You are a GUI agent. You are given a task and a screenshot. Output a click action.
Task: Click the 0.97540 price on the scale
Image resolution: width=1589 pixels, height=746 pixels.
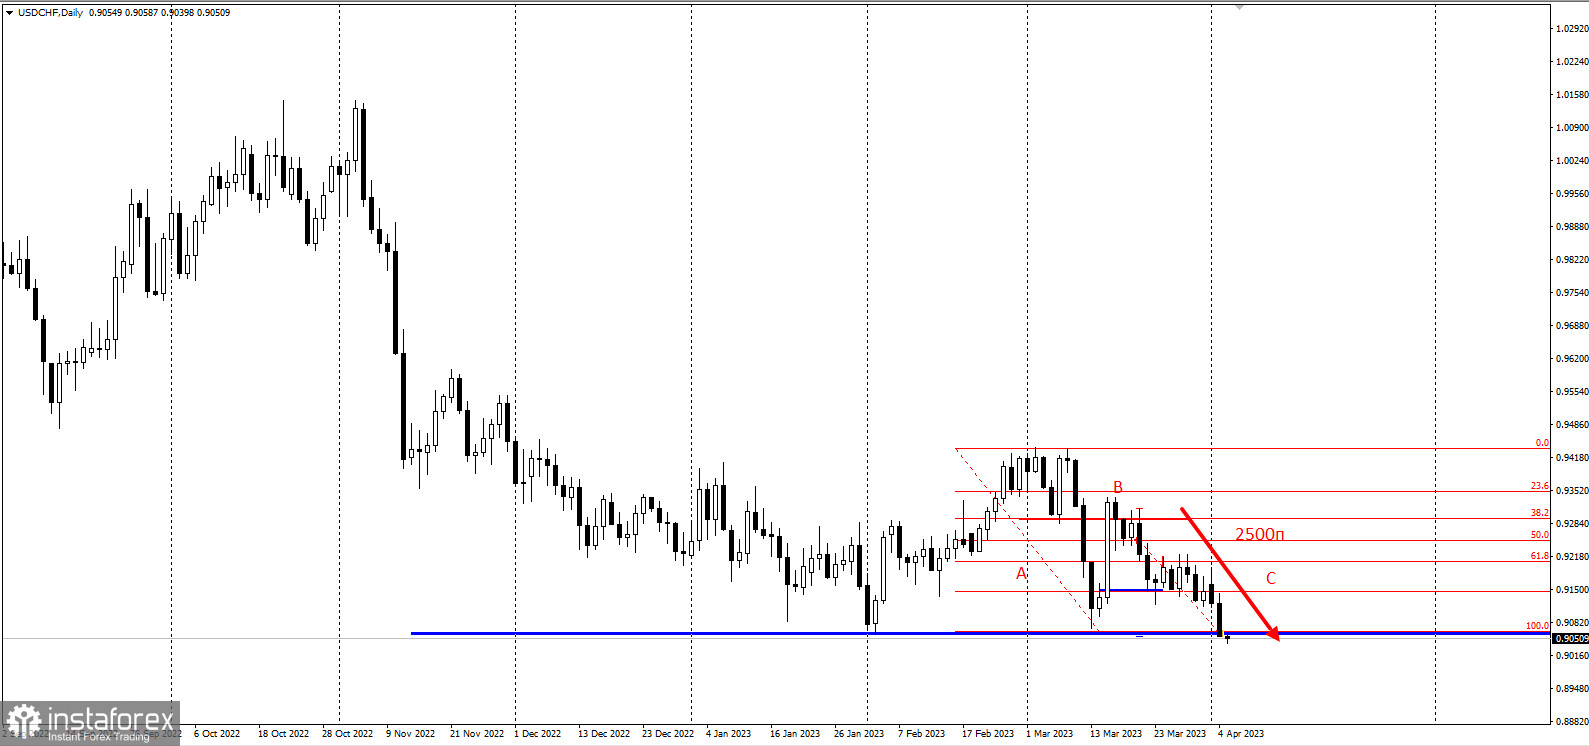pyautogui.click(x=1572, y=293)
